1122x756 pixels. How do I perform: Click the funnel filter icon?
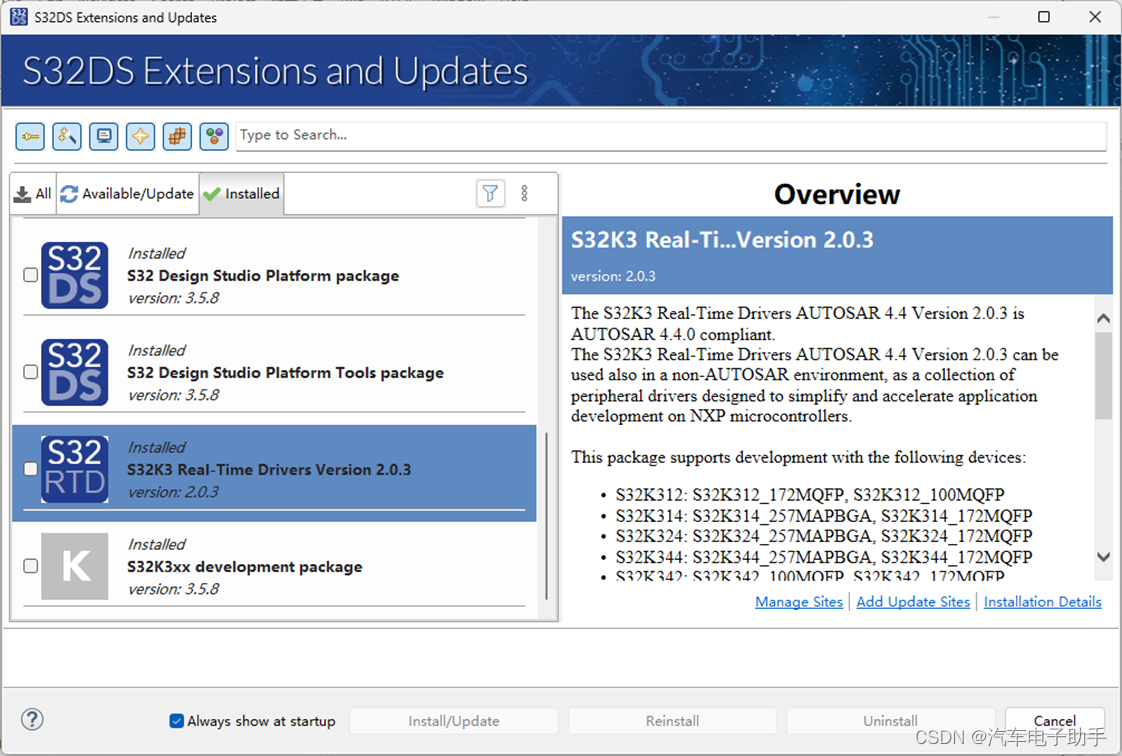490,193
